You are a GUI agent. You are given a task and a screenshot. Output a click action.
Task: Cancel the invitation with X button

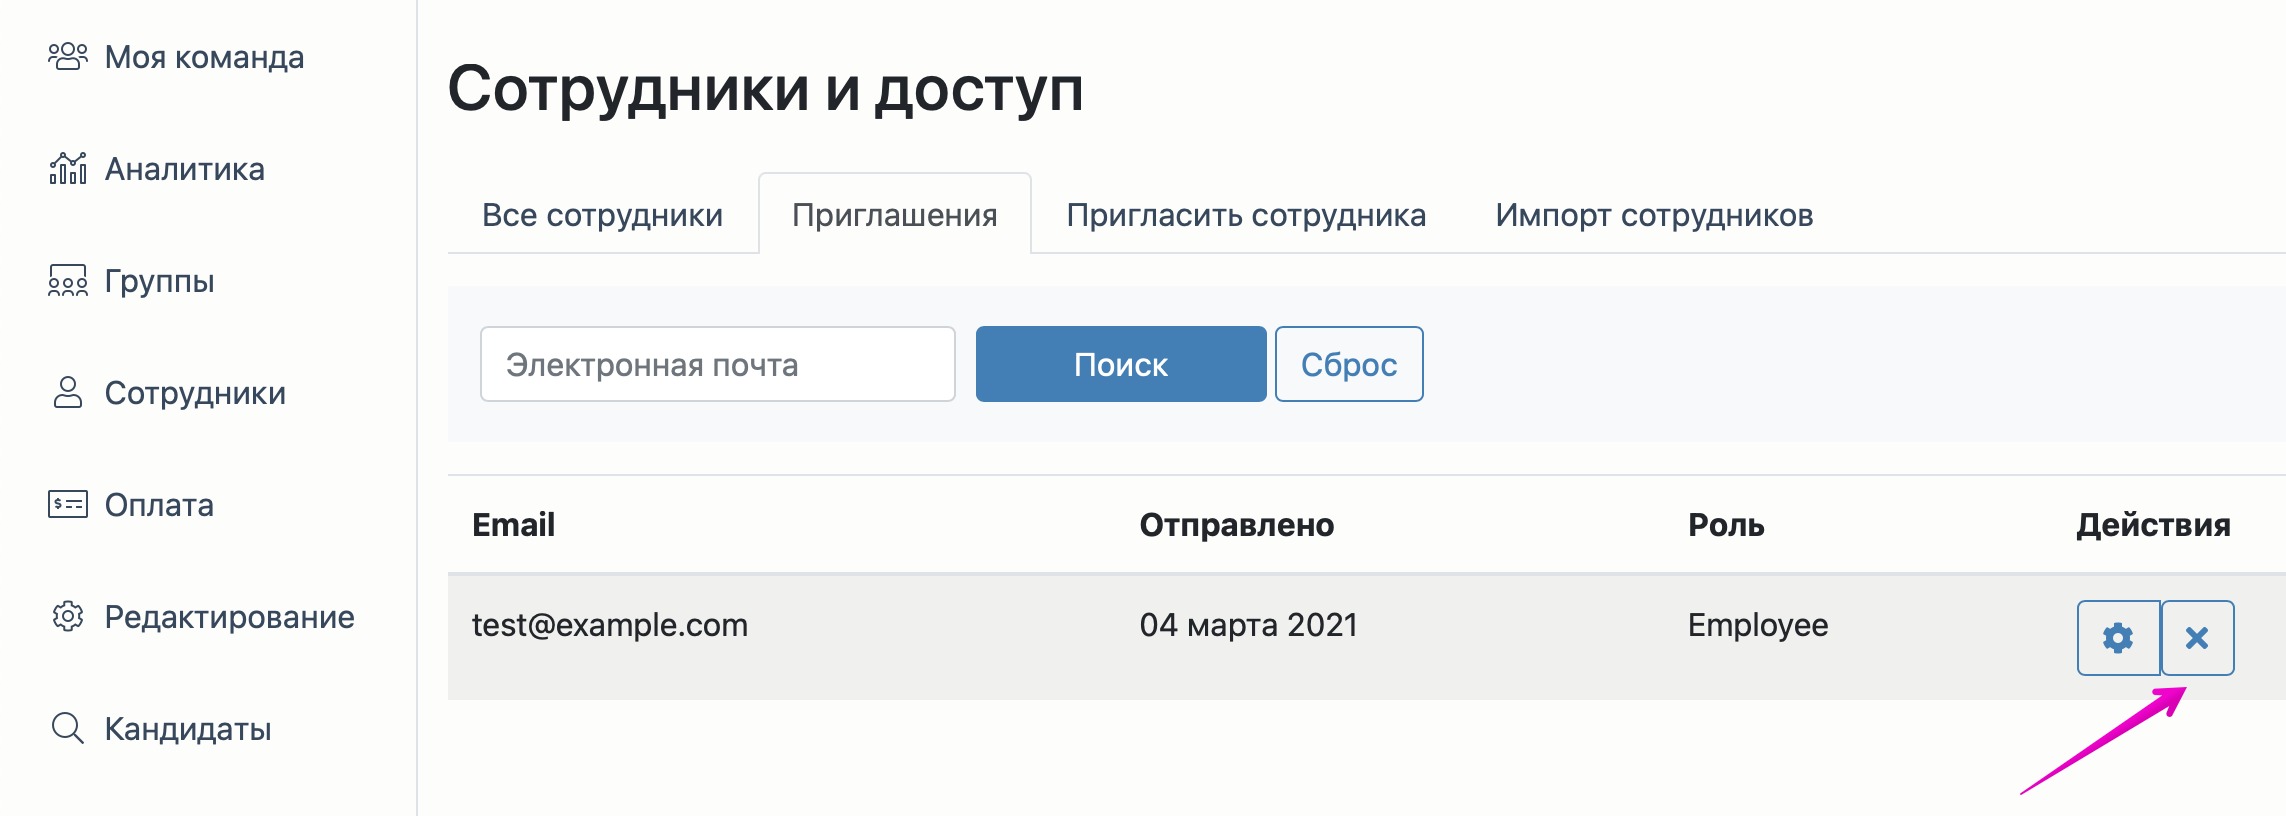[2197, 638]
